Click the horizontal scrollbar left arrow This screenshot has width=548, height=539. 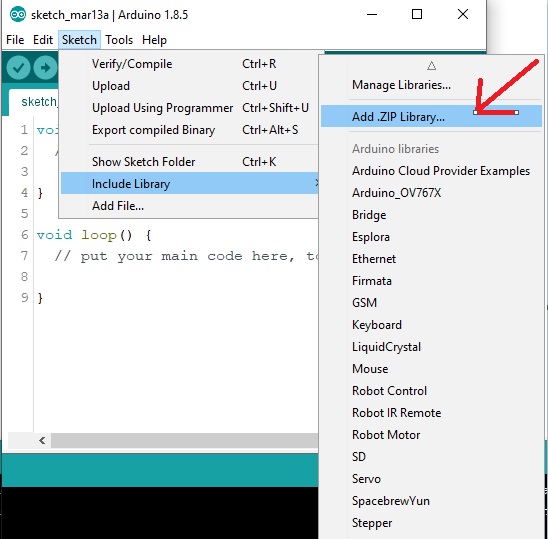click(x=42, y=440)
